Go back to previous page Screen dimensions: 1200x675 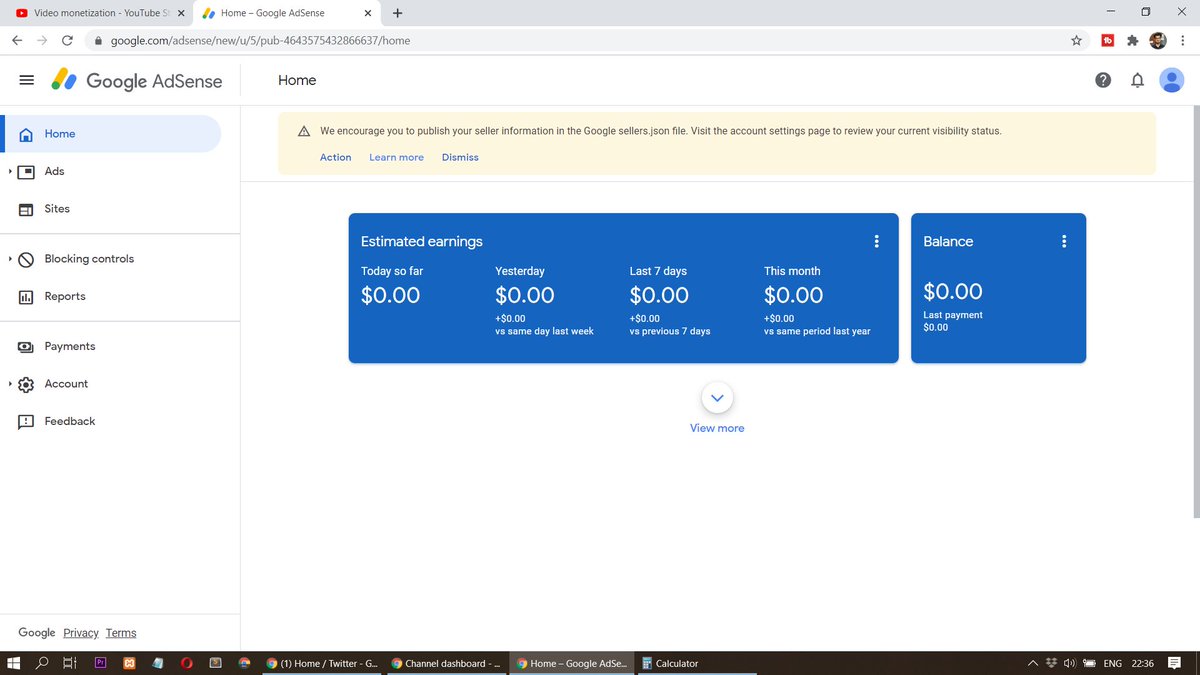click(17, 40)
